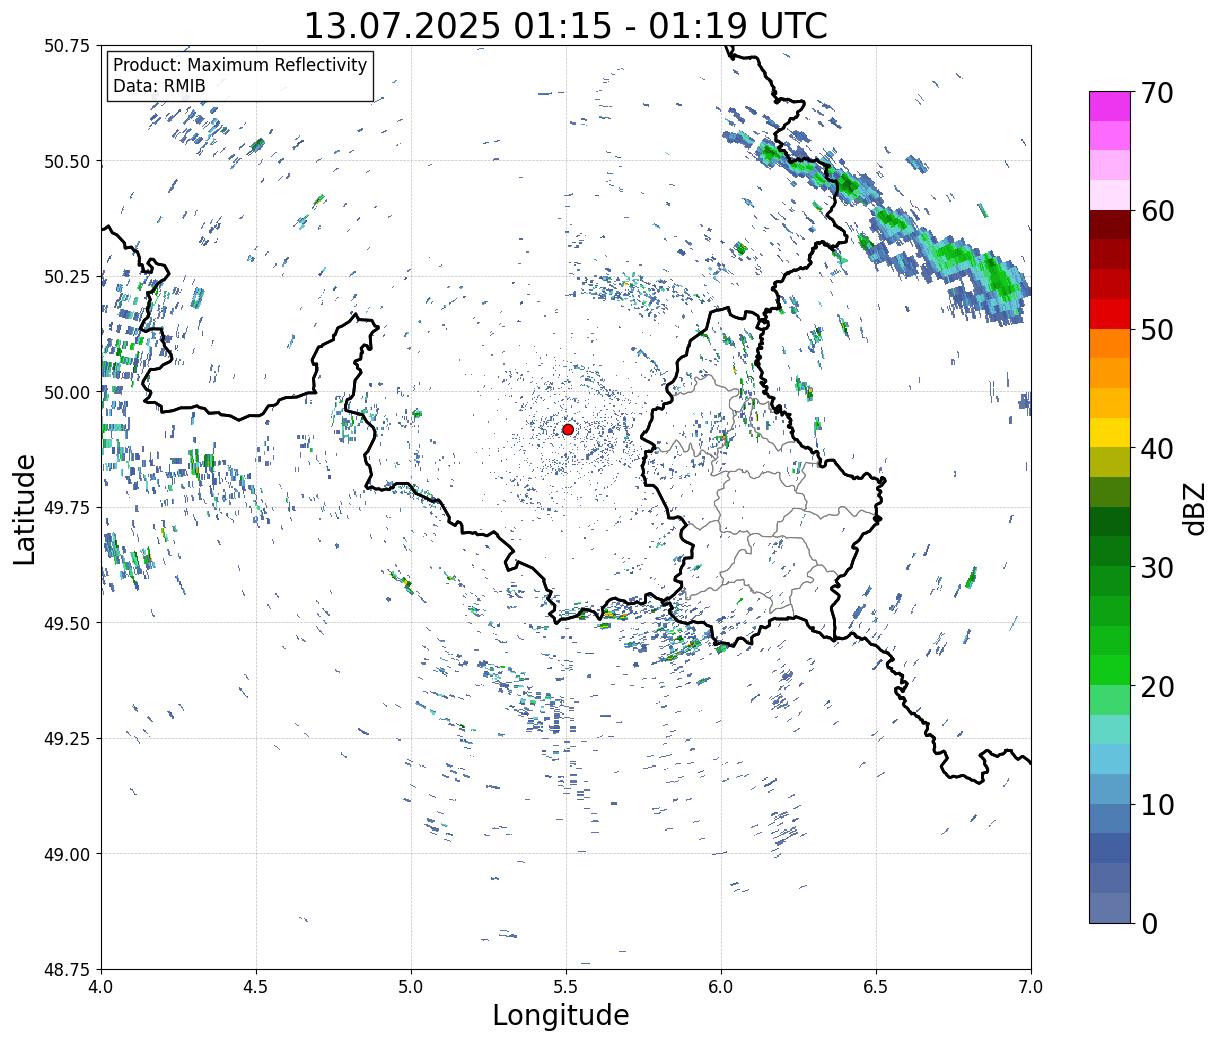The width and height of the screenshot is (1219, 1040).
Task: Click the yellow swatch just above 40 dBZ
Action: (x=1110, y=432)
